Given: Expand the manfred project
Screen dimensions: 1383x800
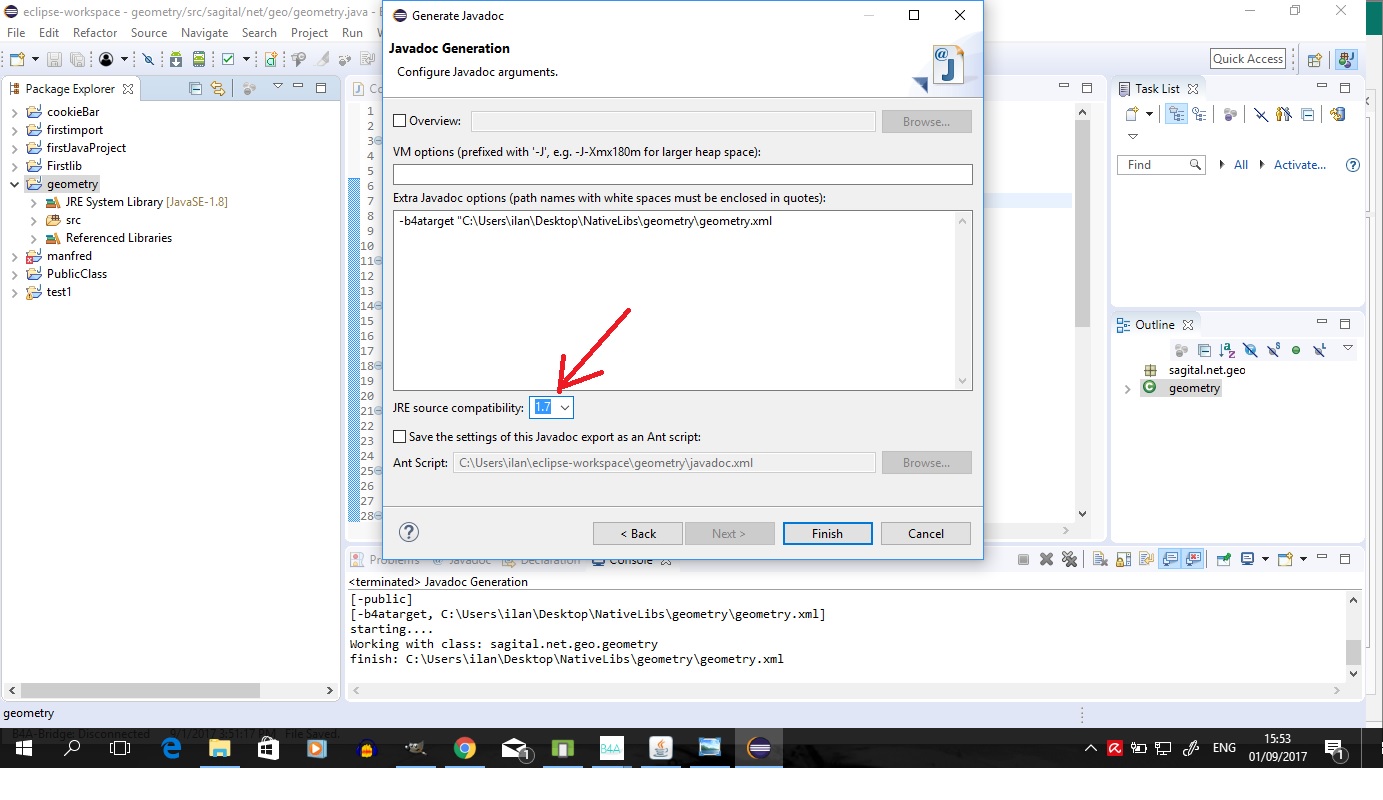Looking at the screenshot, I should pos(15,256).
